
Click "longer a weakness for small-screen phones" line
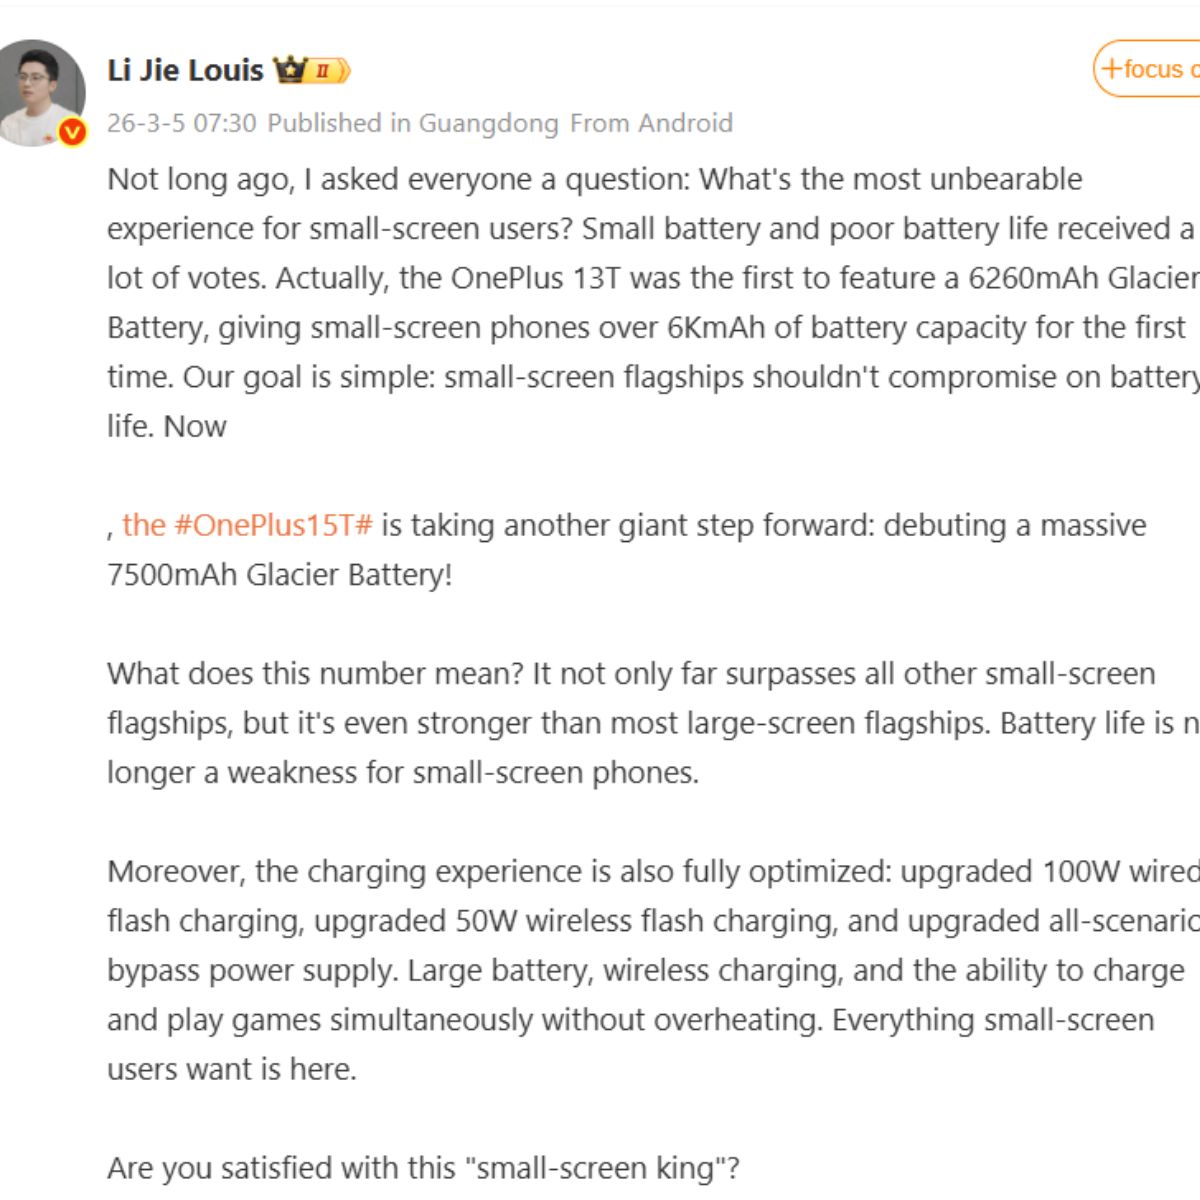tap(403, 773)
